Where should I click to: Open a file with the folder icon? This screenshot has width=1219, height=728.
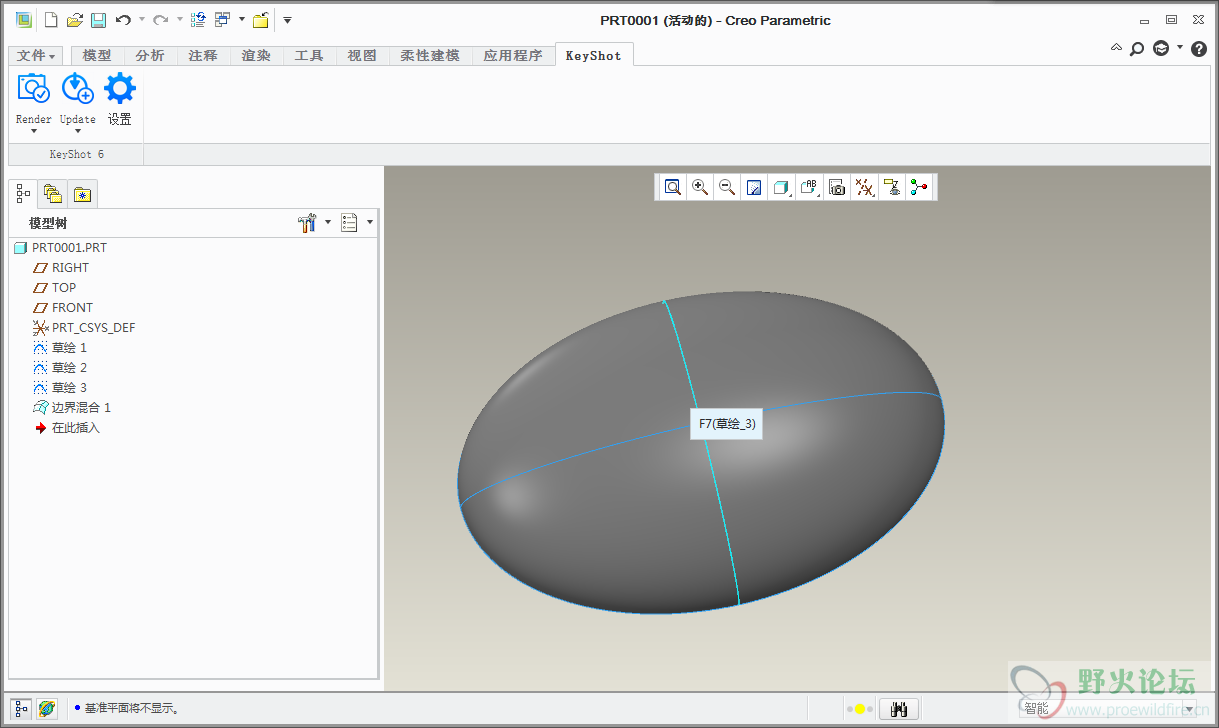point(74,20)
